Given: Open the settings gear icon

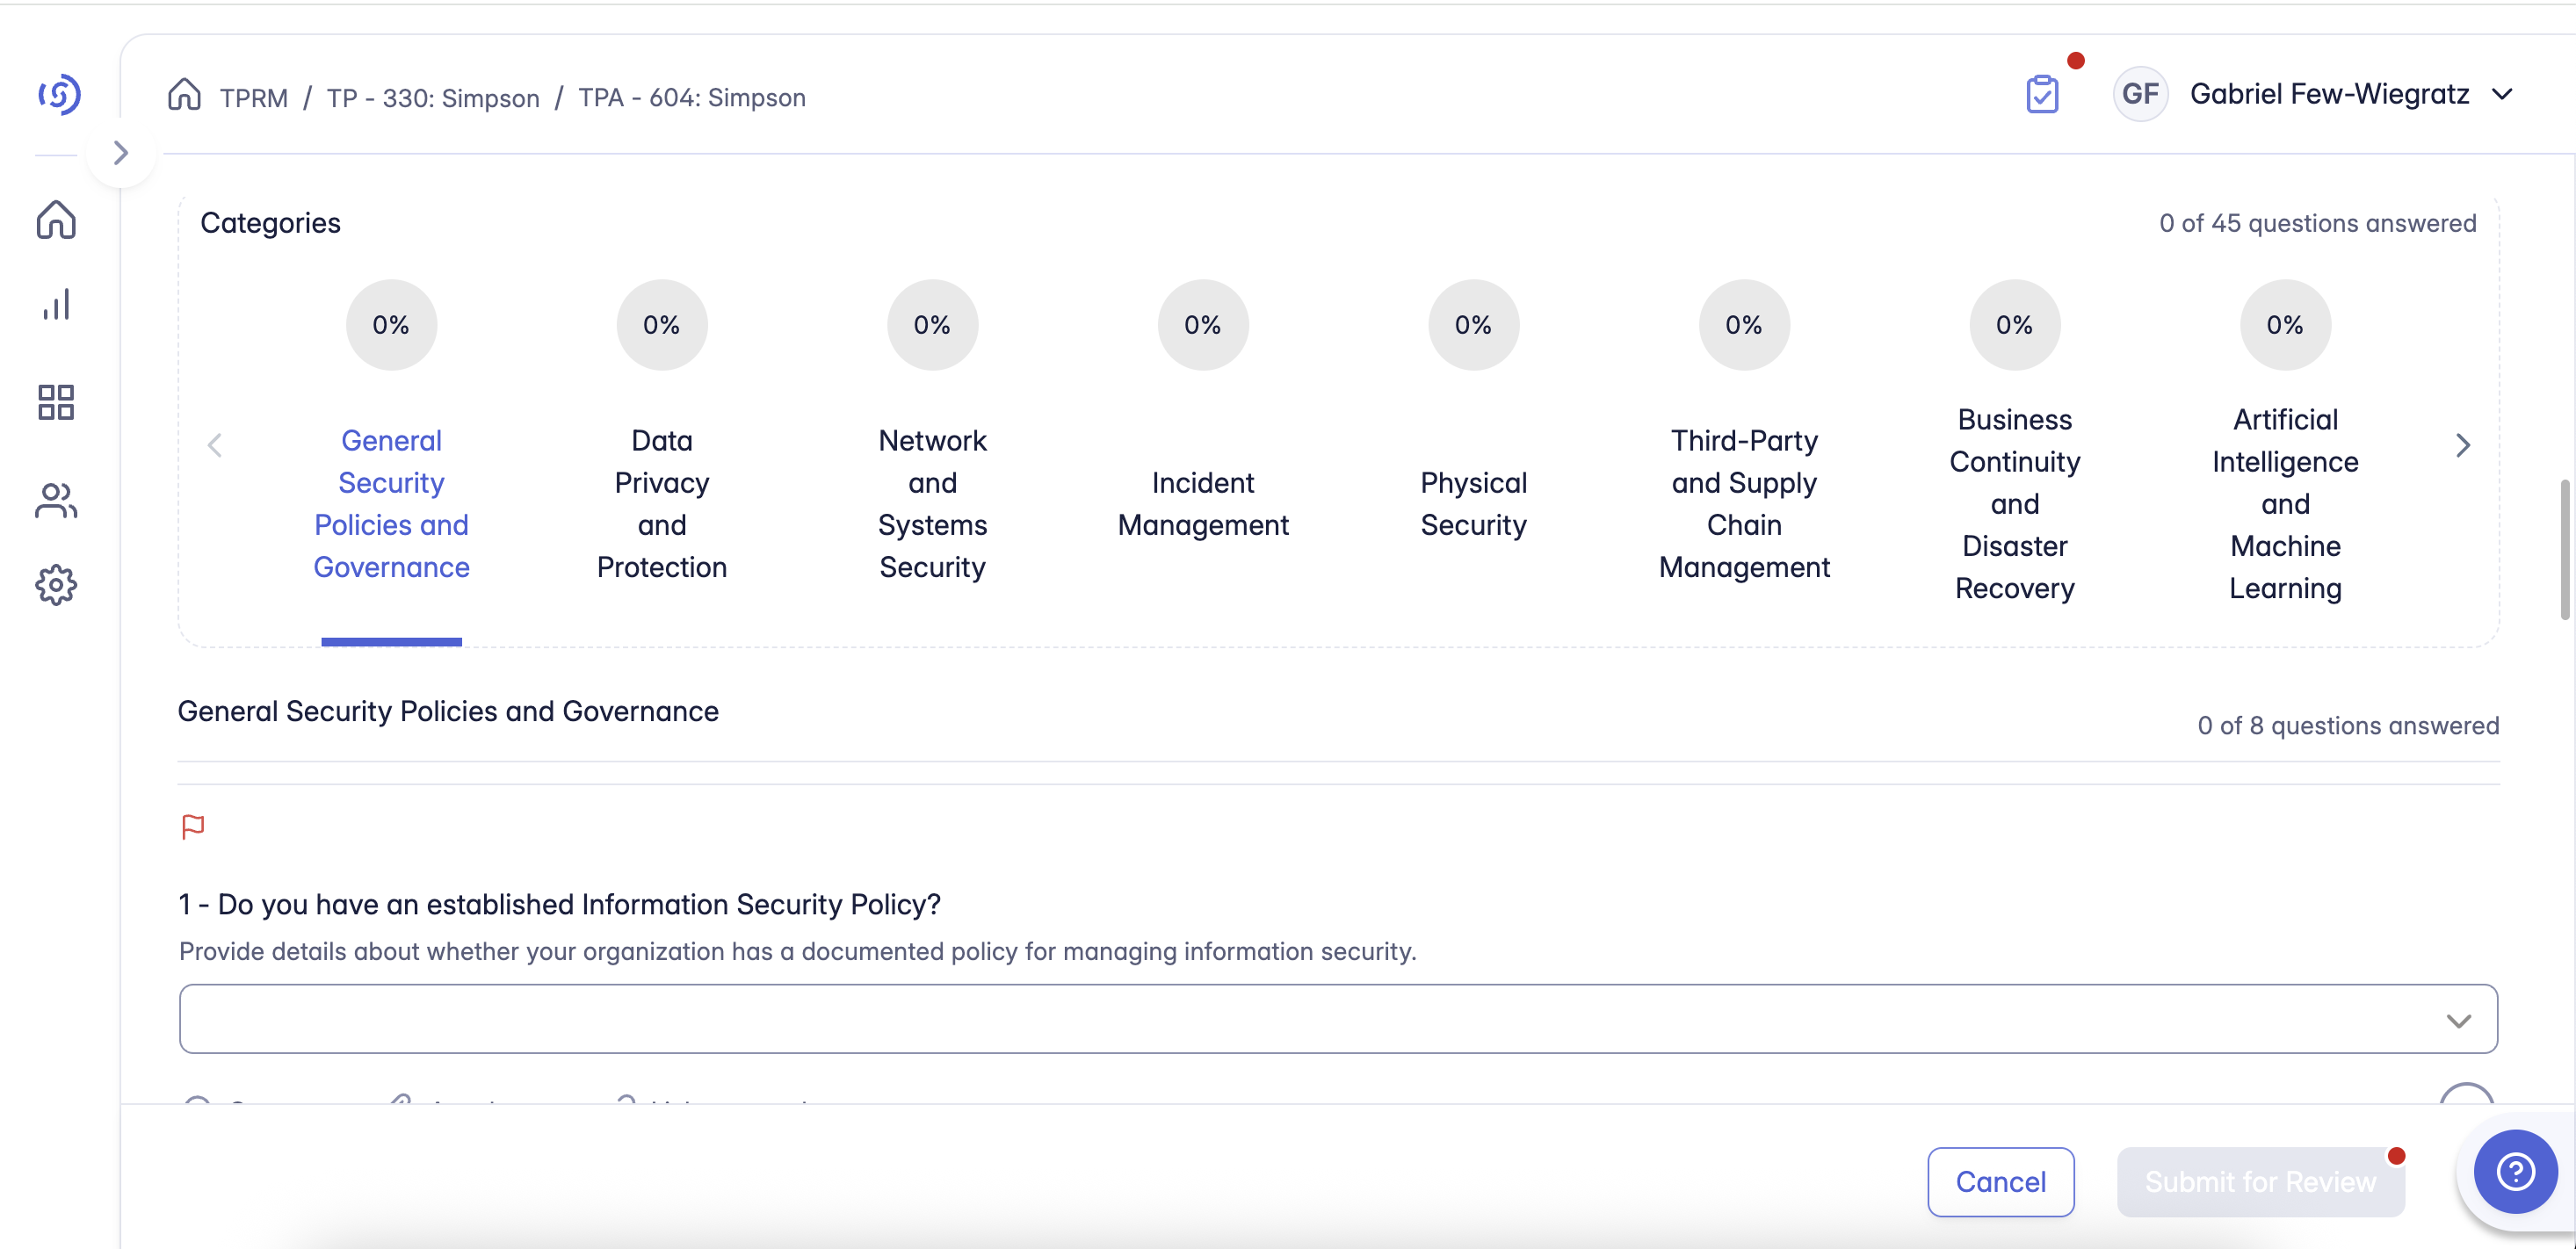Looking at the screenshot, I should coord(56,586).
